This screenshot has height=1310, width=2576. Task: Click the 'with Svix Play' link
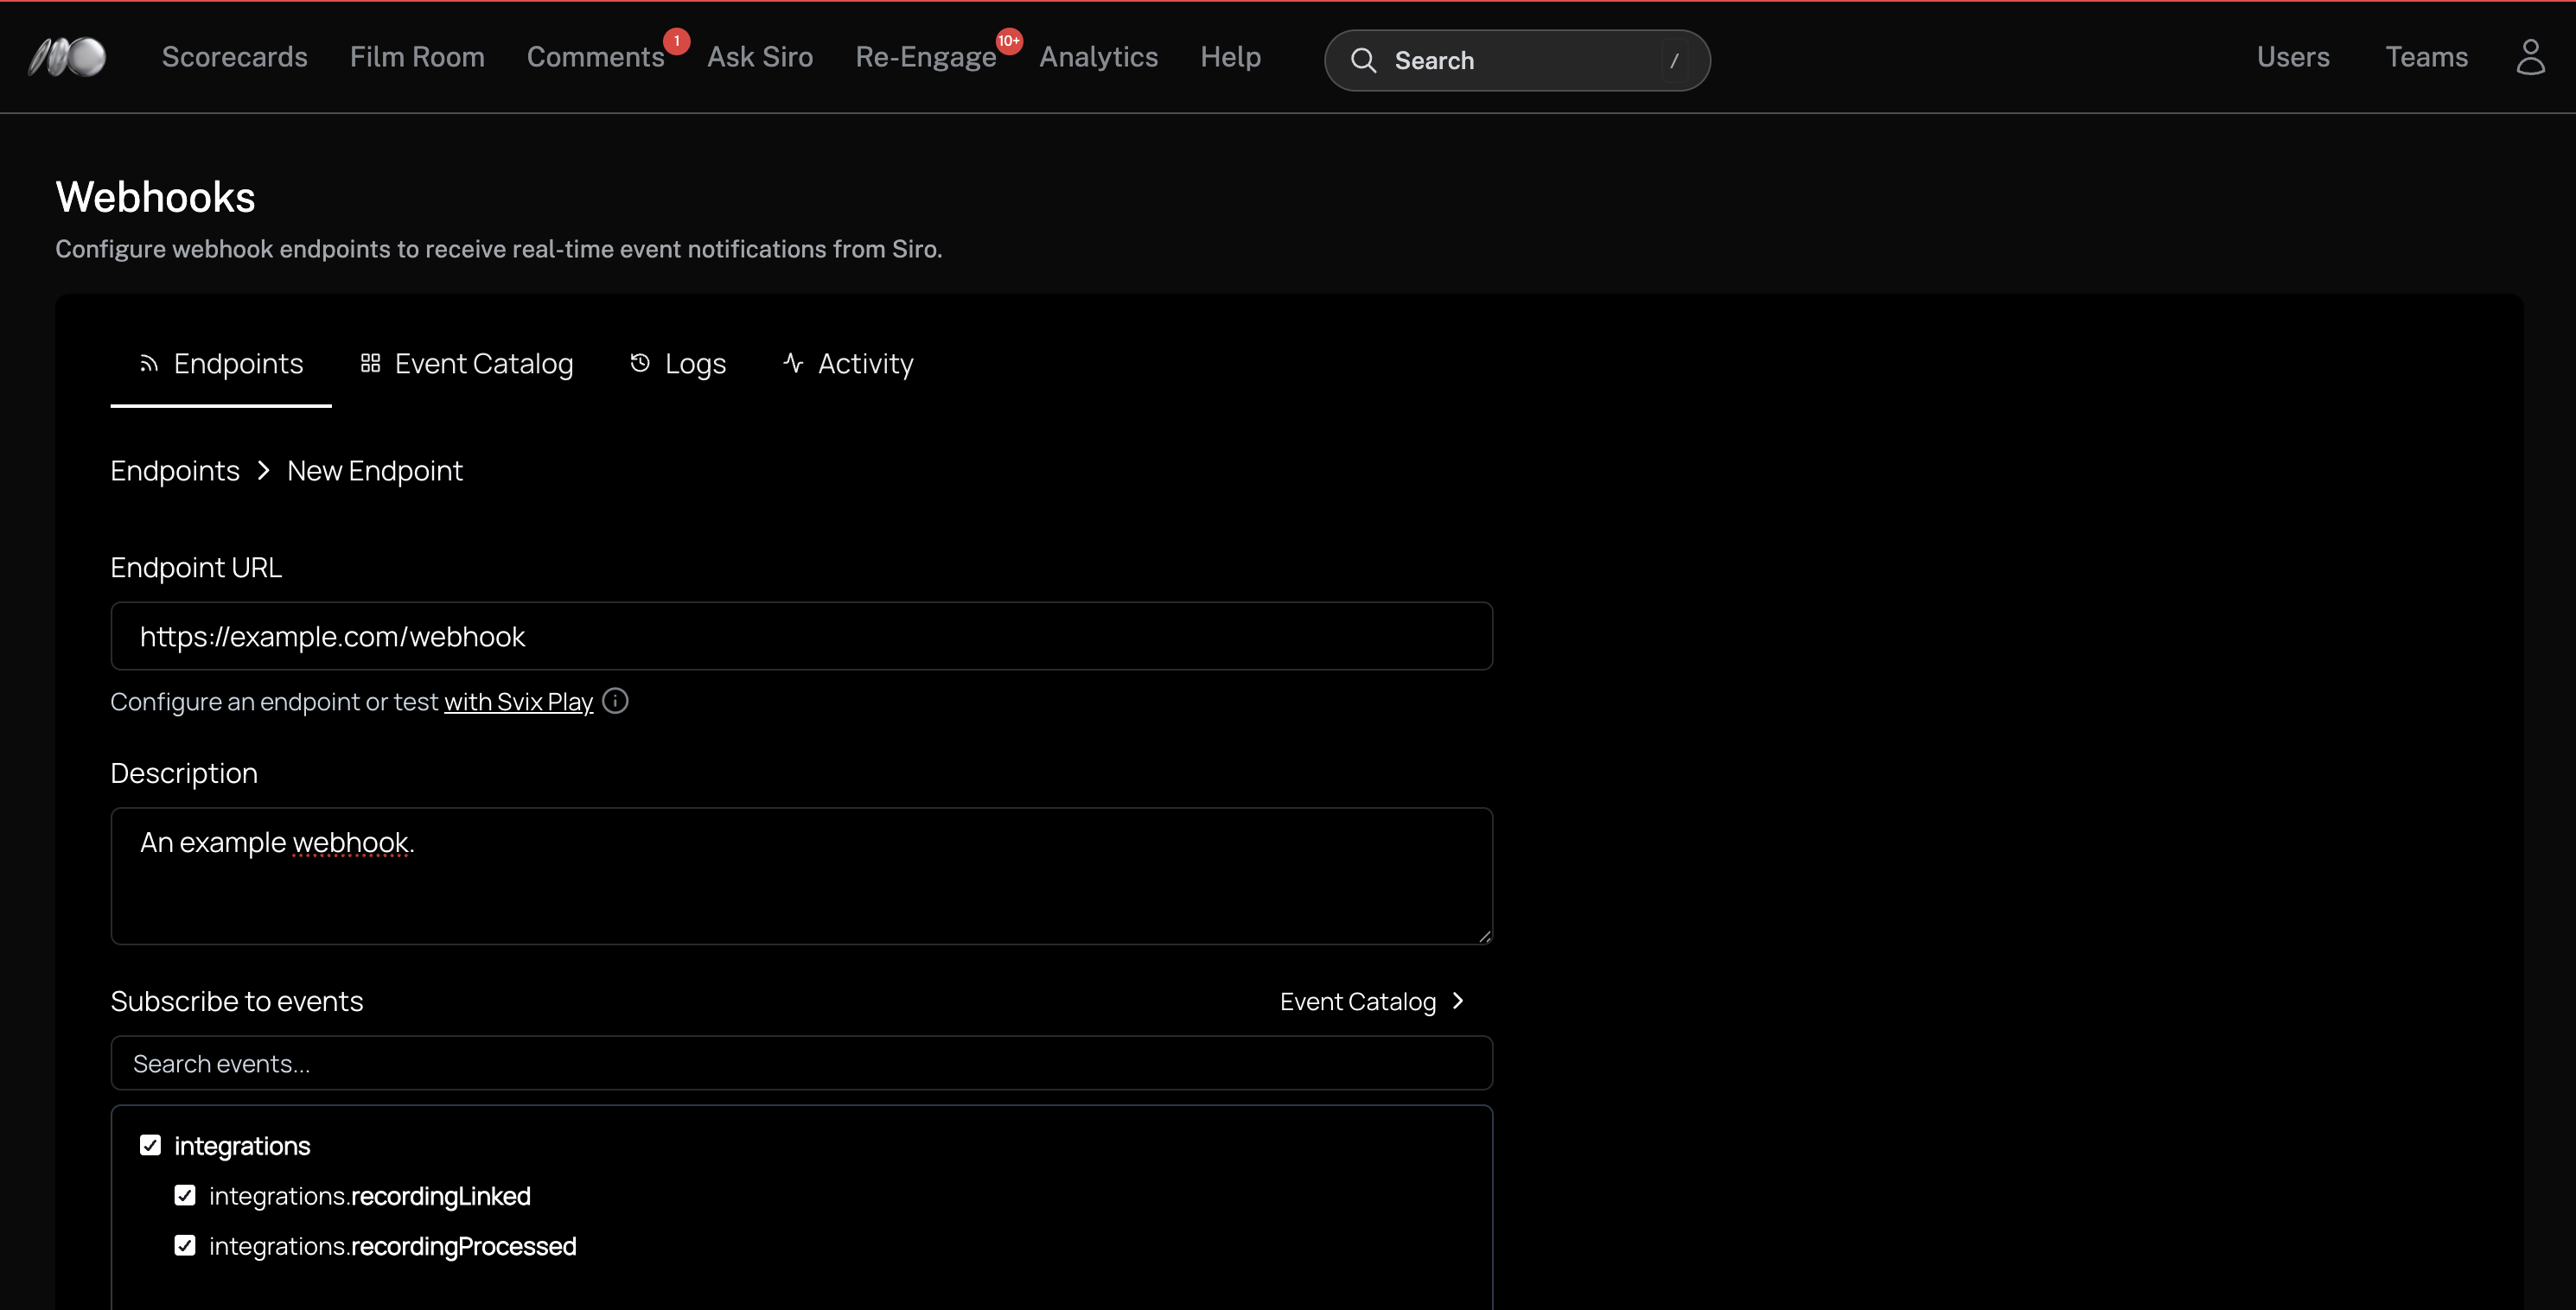pyautogui.click(x=519, y=702)
